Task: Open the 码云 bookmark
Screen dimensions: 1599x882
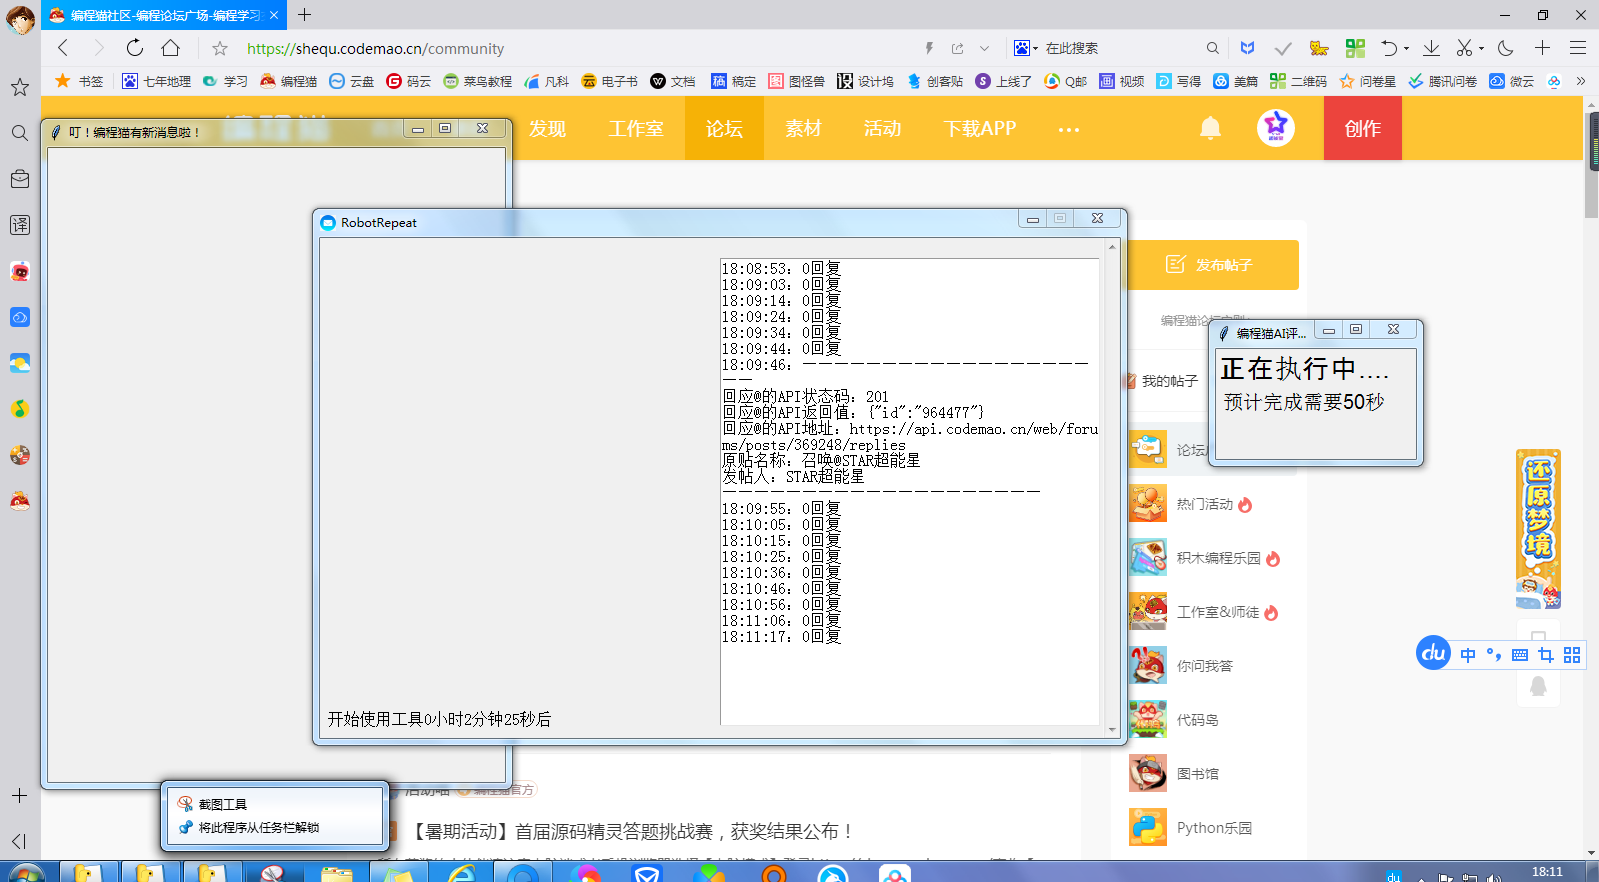Action: point(408,81)
